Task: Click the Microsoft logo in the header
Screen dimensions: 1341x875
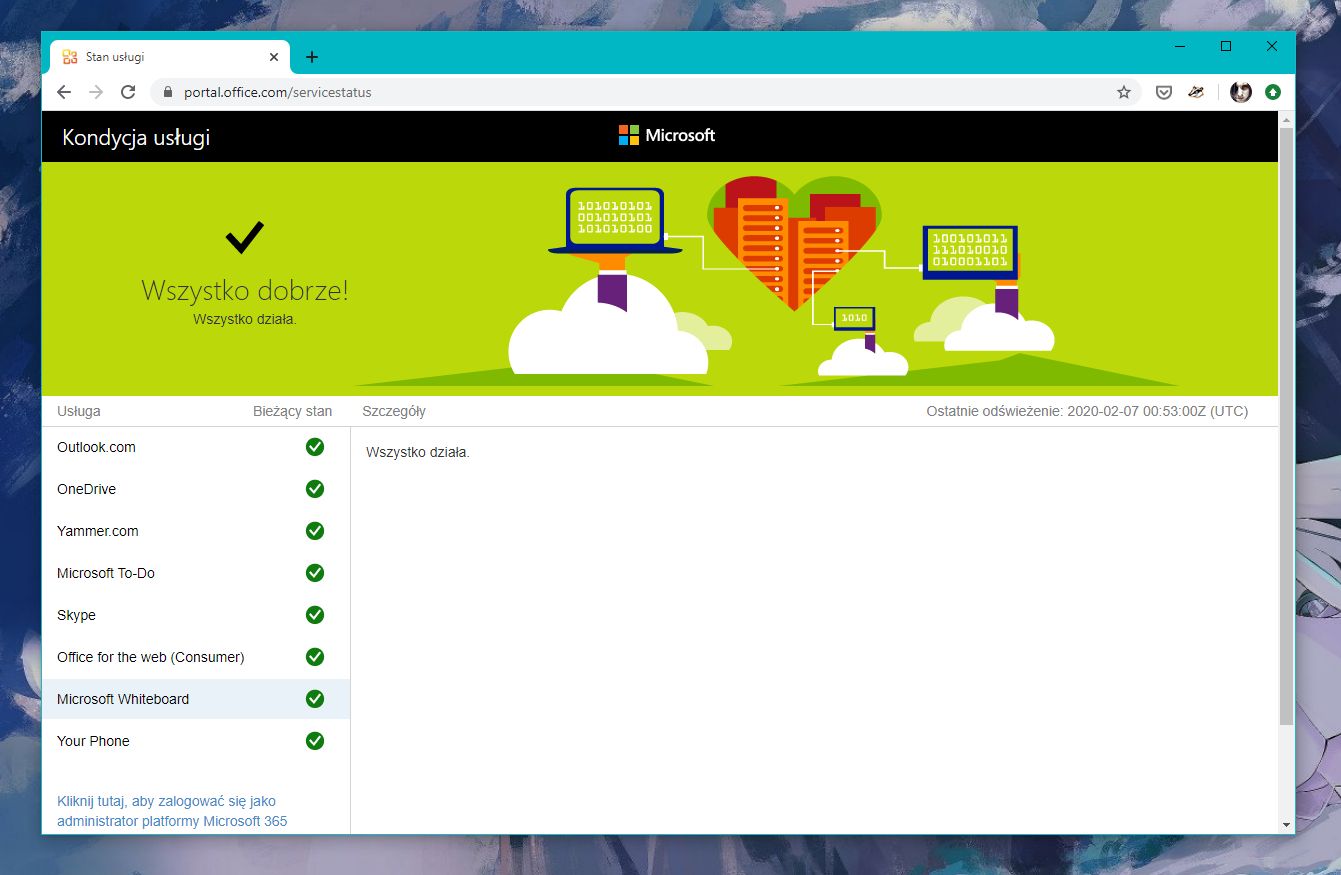Action: [666, 135]
